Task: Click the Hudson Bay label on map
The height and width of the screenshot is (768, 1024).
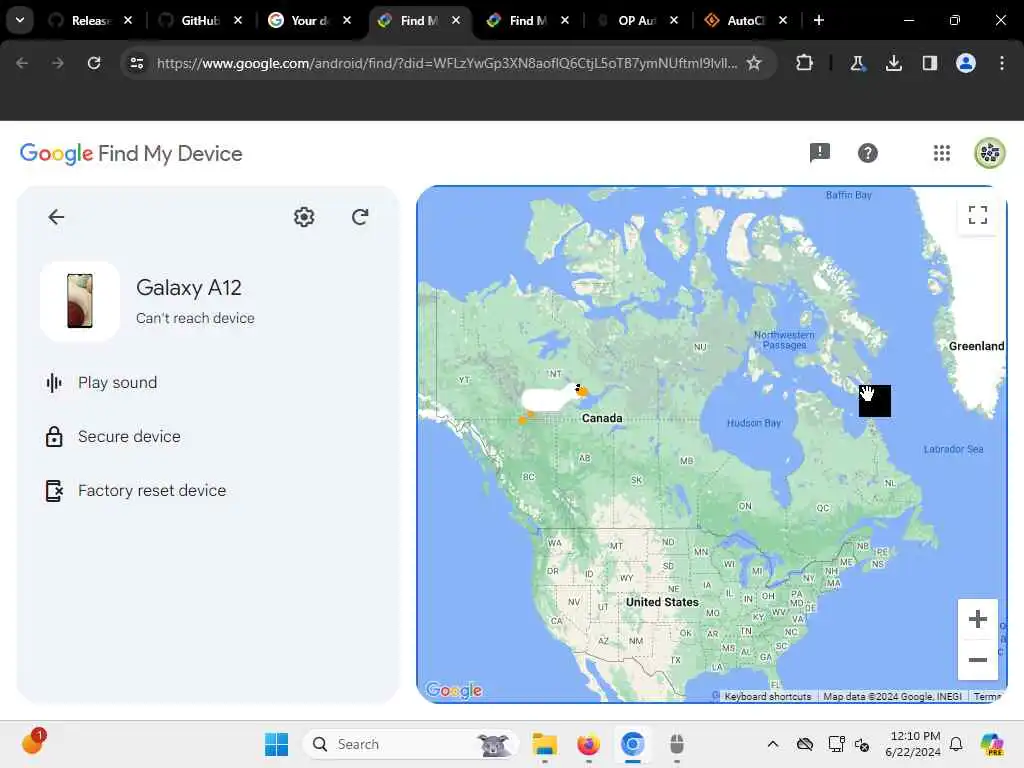Action: (x=754, y=423)
